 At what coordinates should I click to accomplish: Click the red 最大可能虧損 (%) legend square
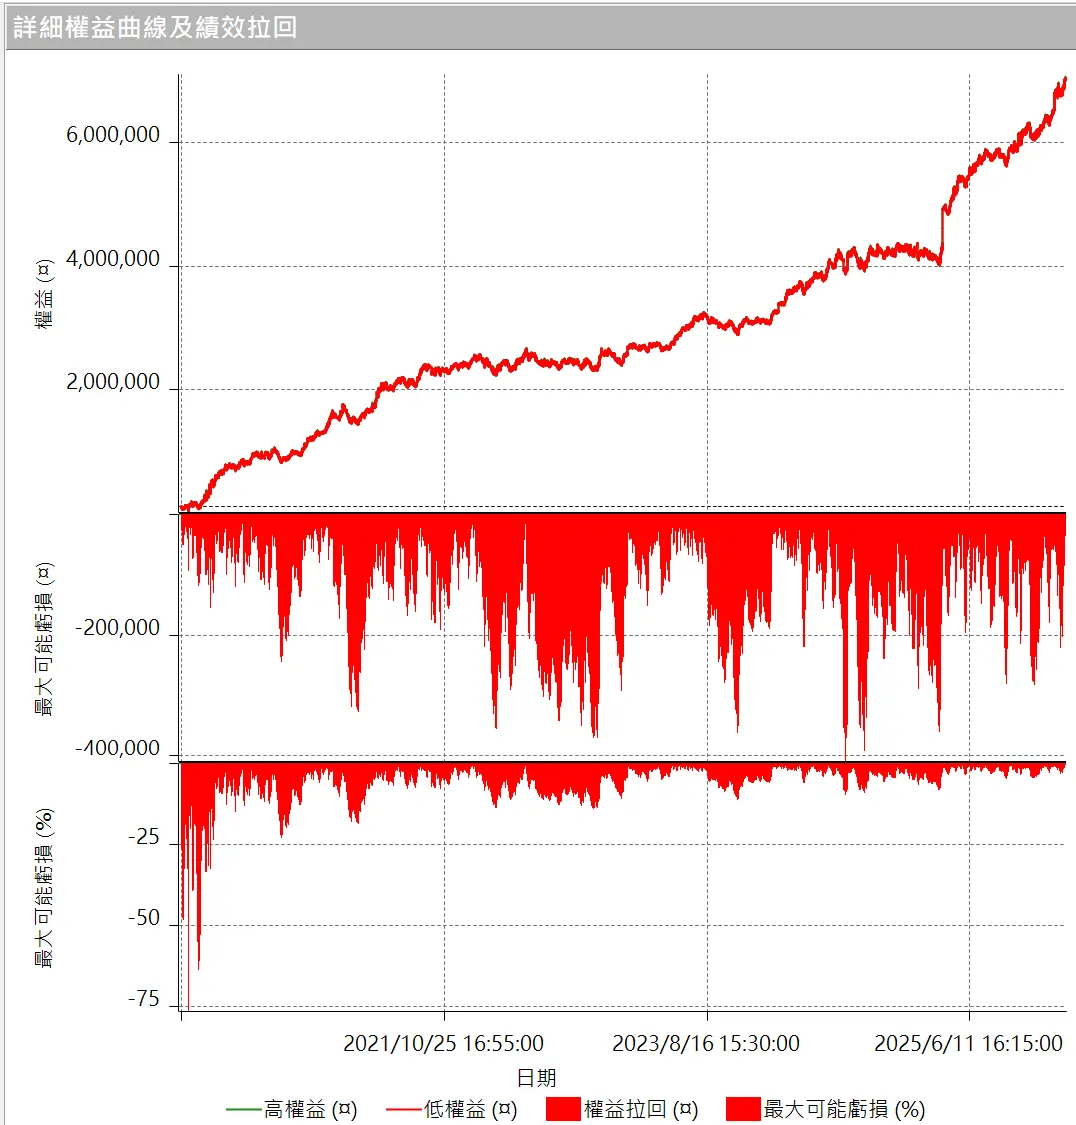click(743, 1109)
